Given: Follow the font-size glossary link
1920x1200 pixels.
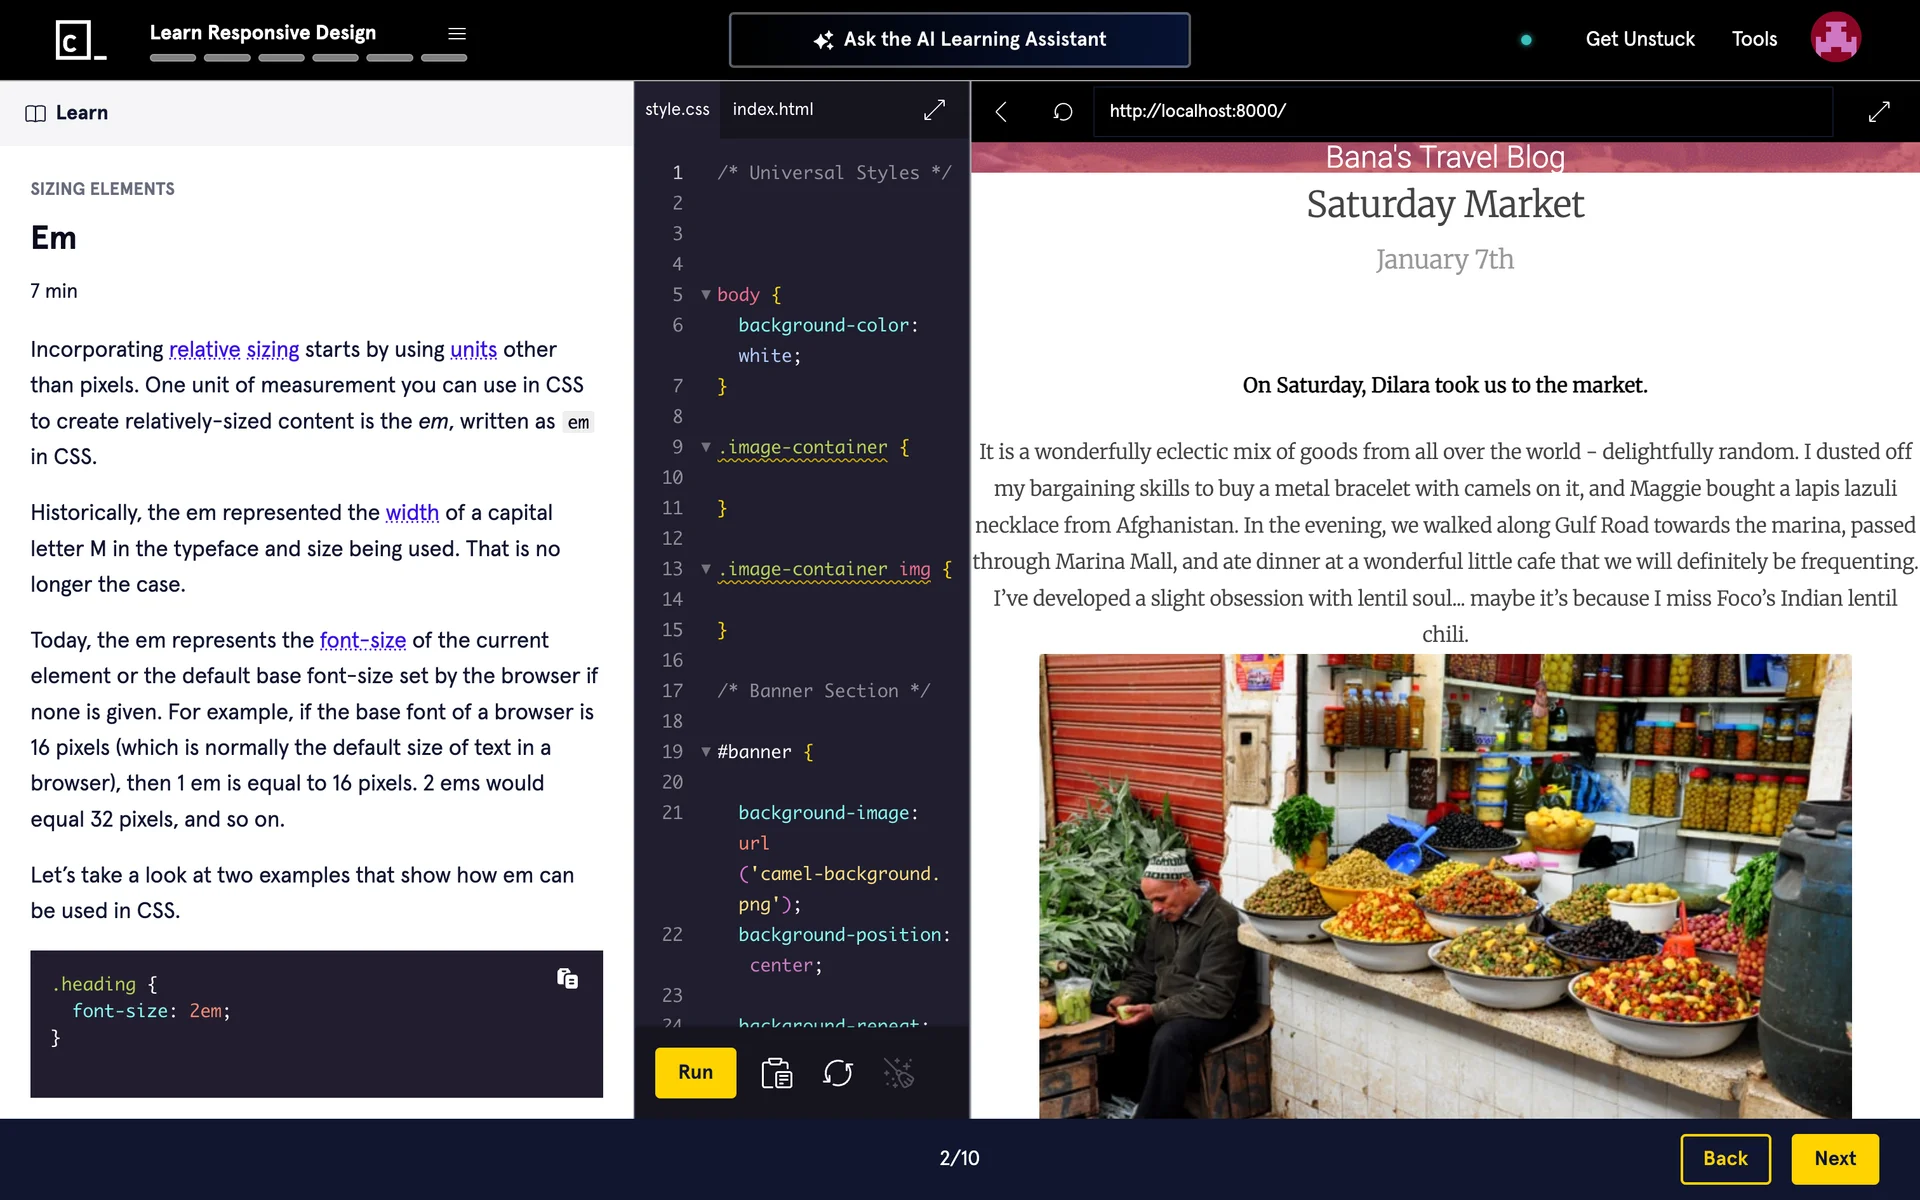Looking at the screenshot, I should click(x=362, y=640).
